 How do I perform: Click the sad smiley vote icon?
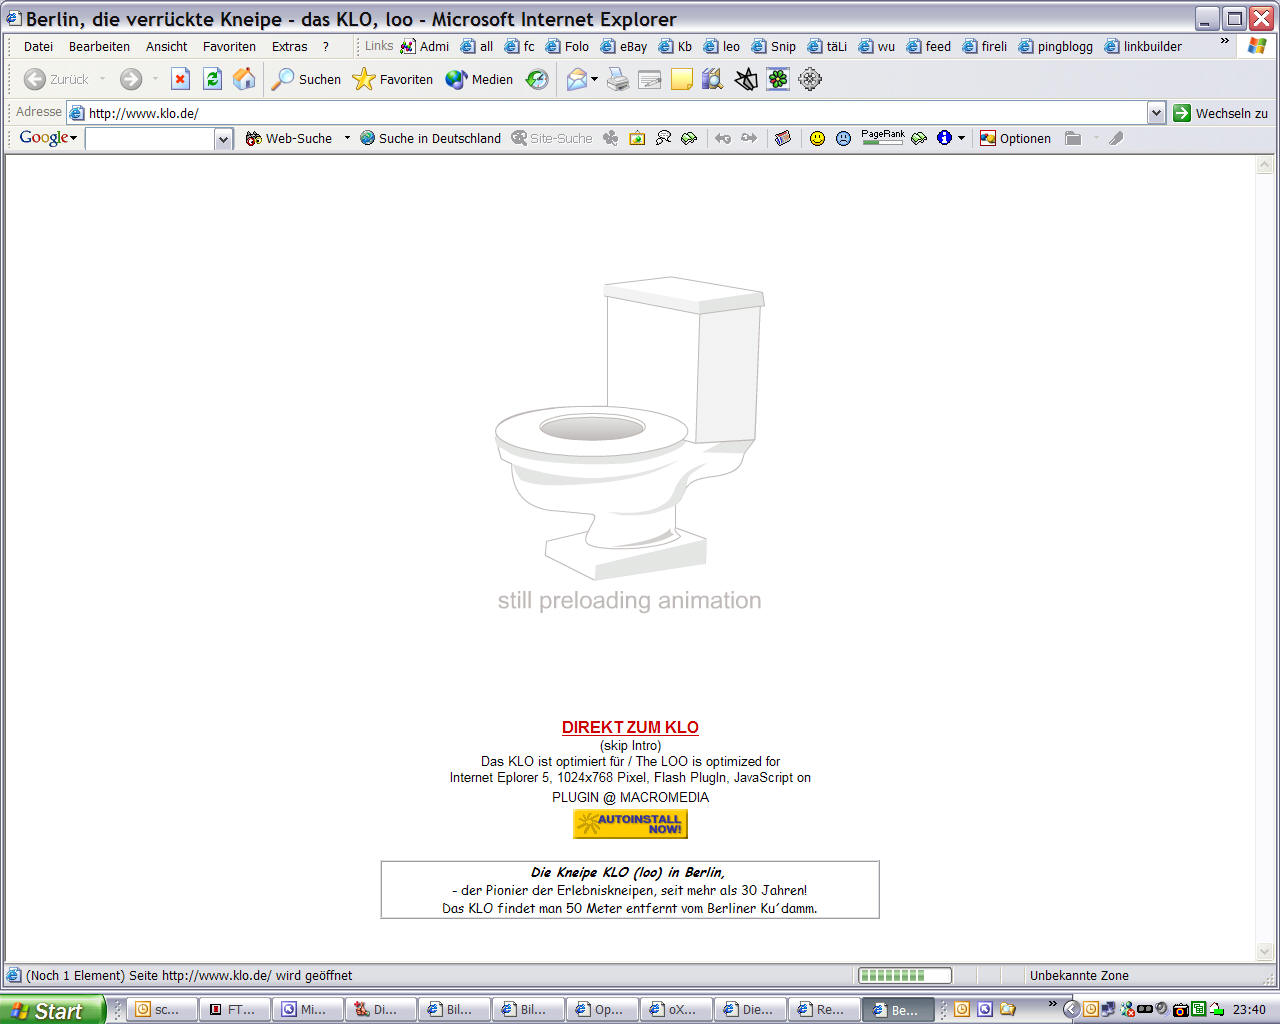843,138
